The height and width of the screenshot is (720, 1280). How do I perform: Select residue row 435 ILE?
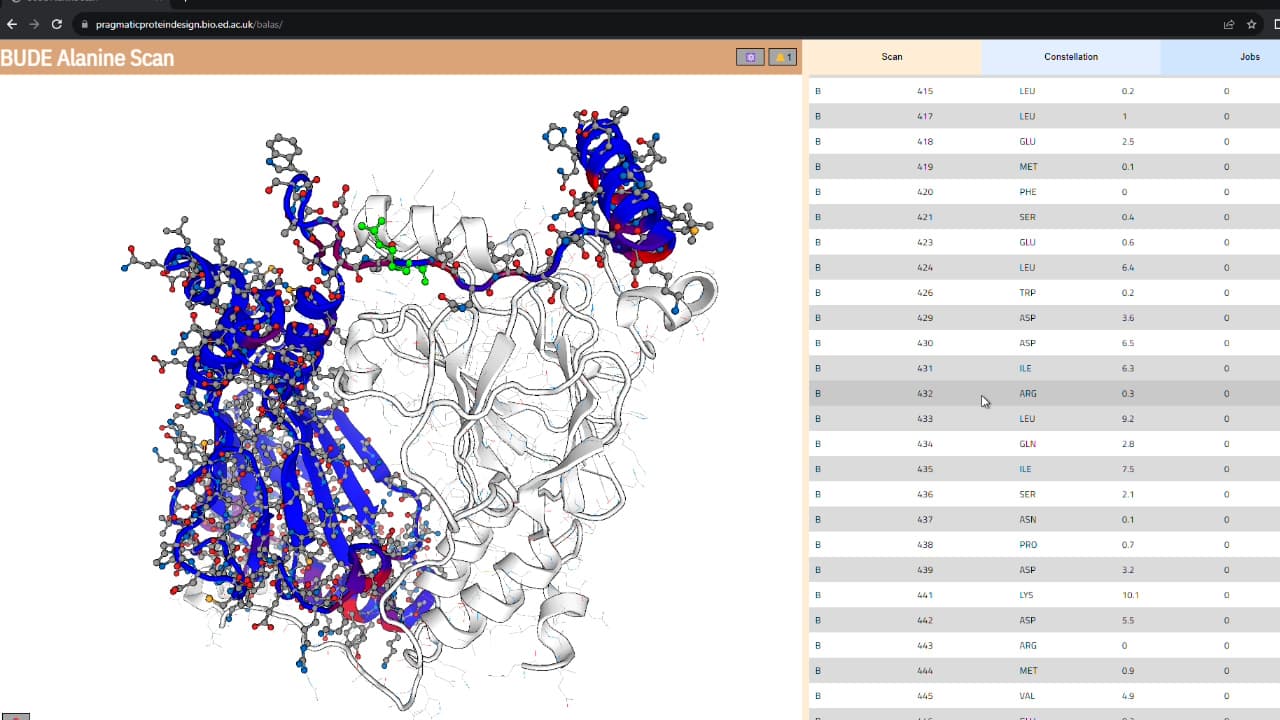click(1044, 469)
